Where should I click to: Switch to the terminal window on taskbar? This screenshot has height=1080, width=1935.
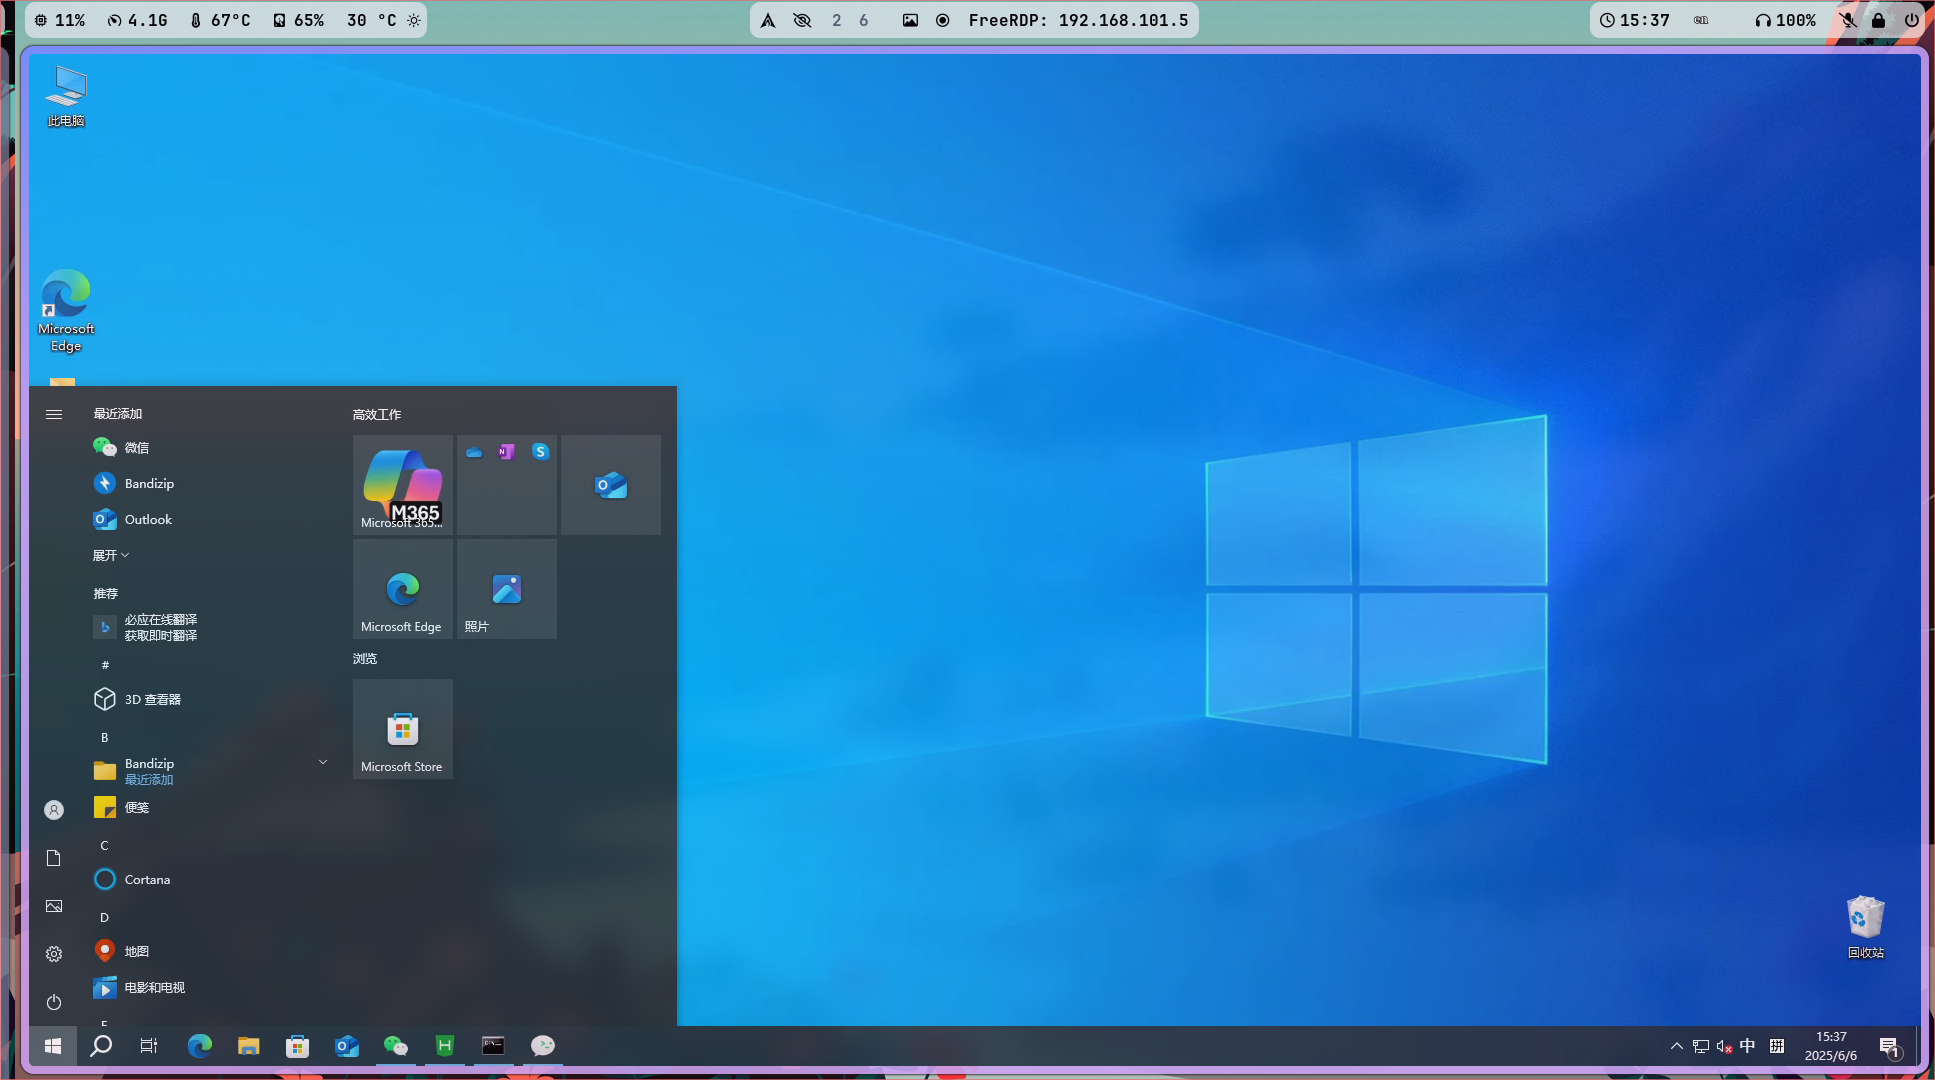[x=493, y=1046]
